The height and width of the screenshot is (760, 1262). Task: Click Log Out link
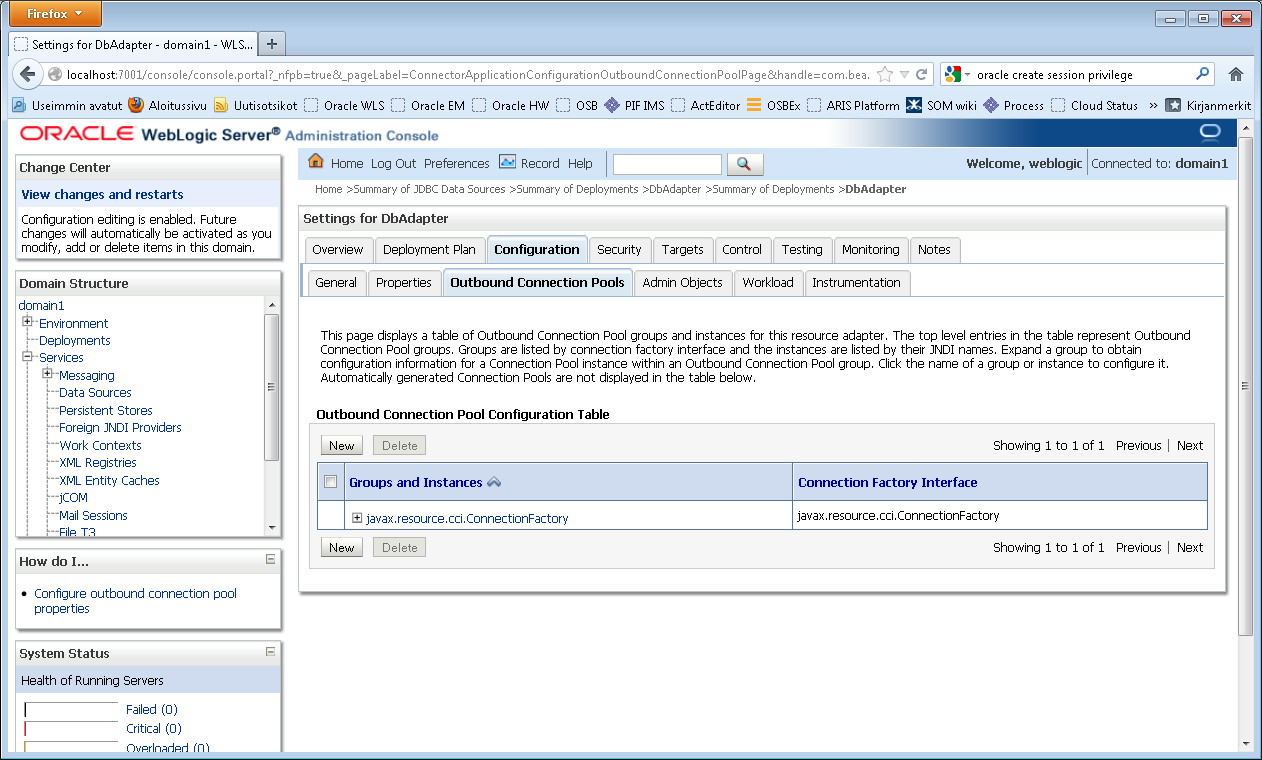pos(393,163)
